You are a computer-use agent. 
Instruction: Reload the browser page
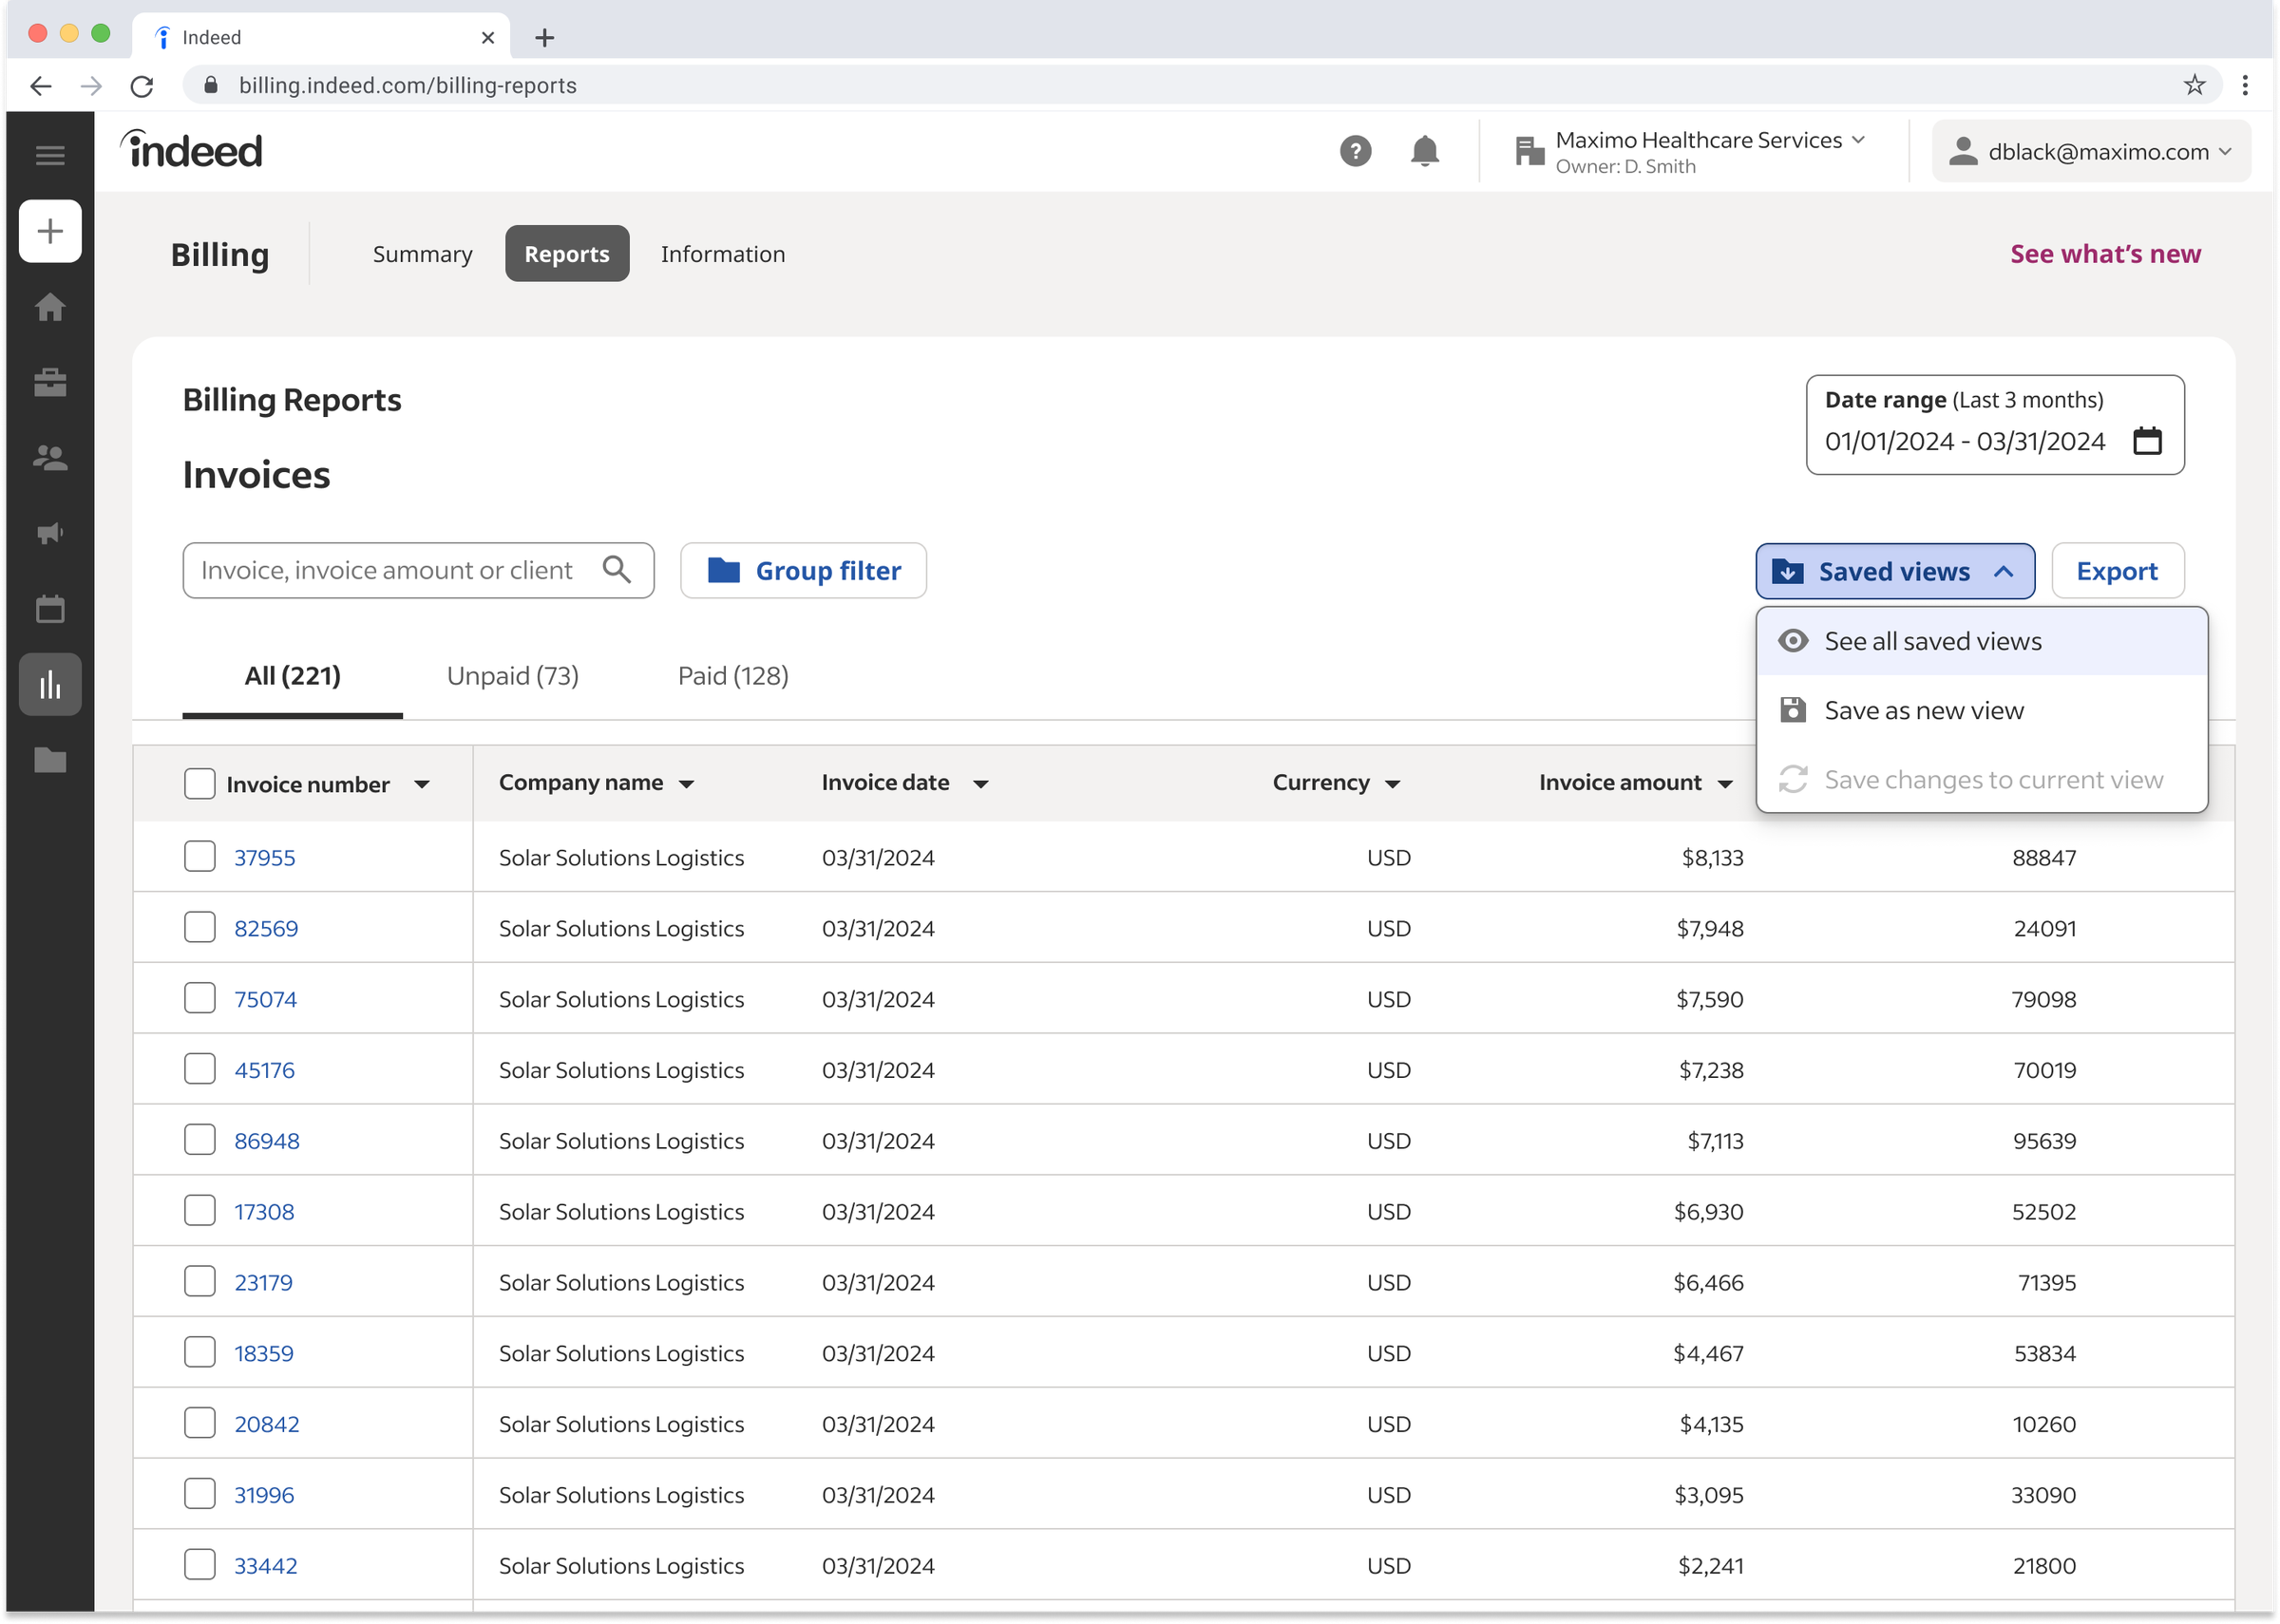pos(142,86)
